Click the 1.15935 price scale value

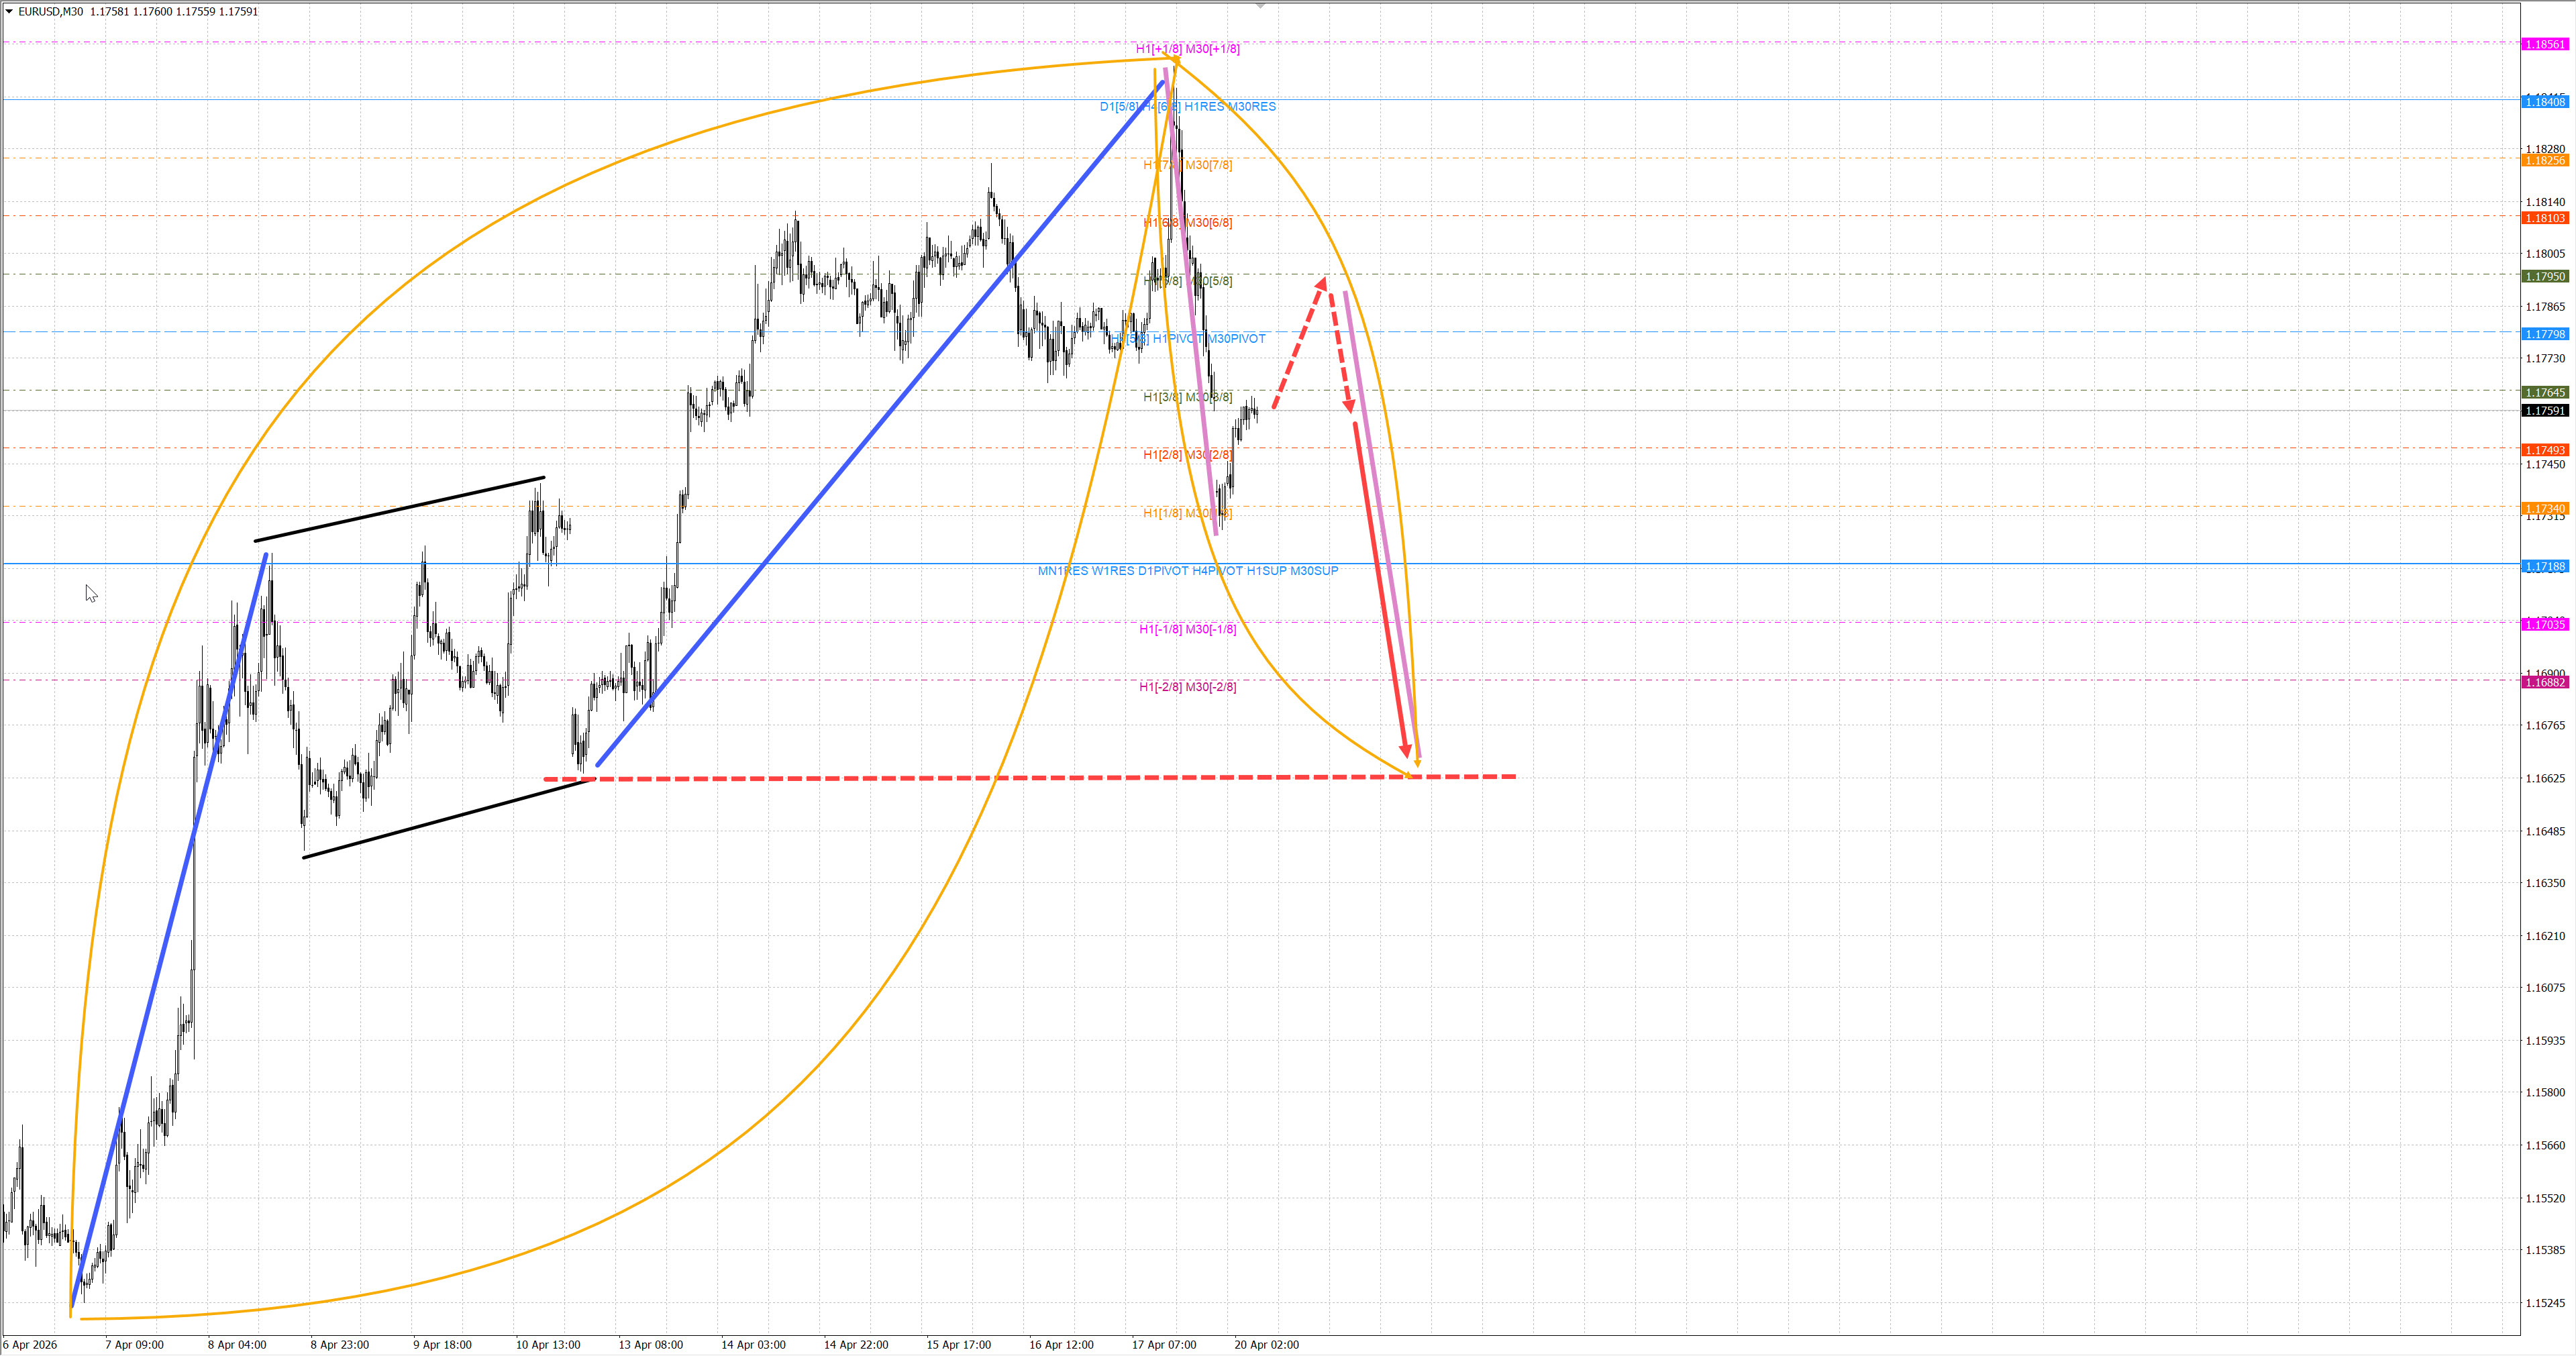click(x=2545, y=1041)
